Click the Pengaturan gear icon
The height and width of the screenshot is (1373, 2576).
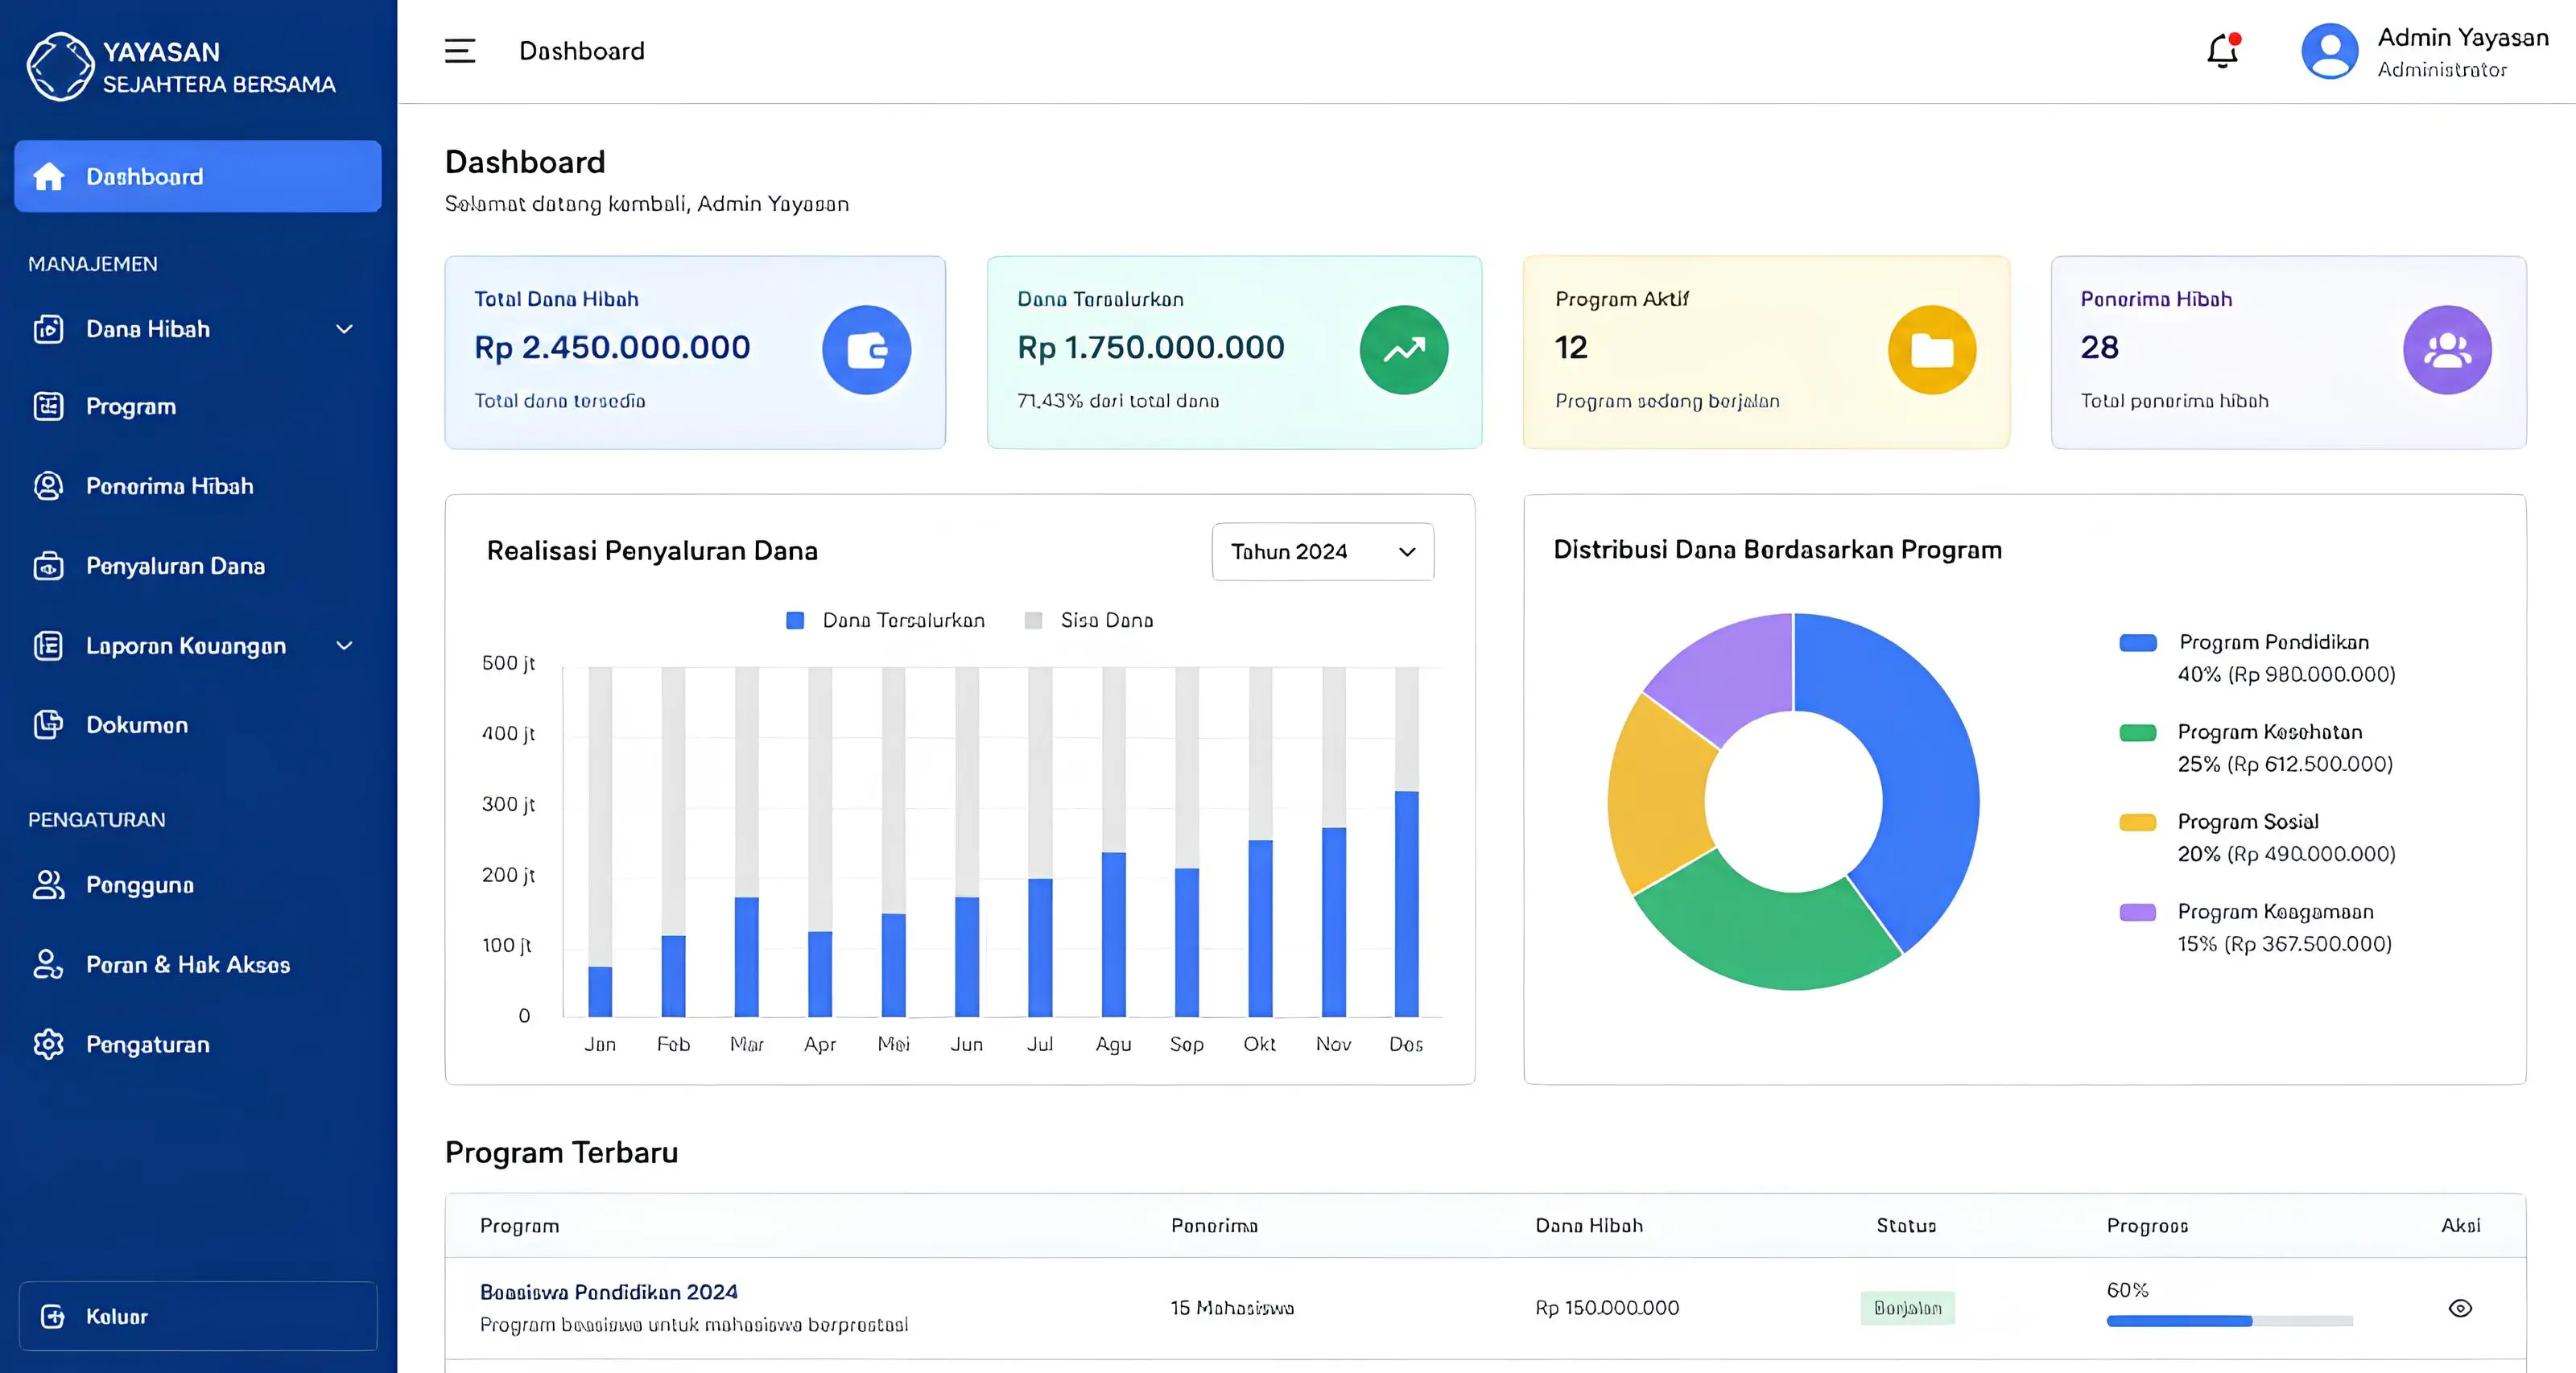click(x=48, y=1044)
